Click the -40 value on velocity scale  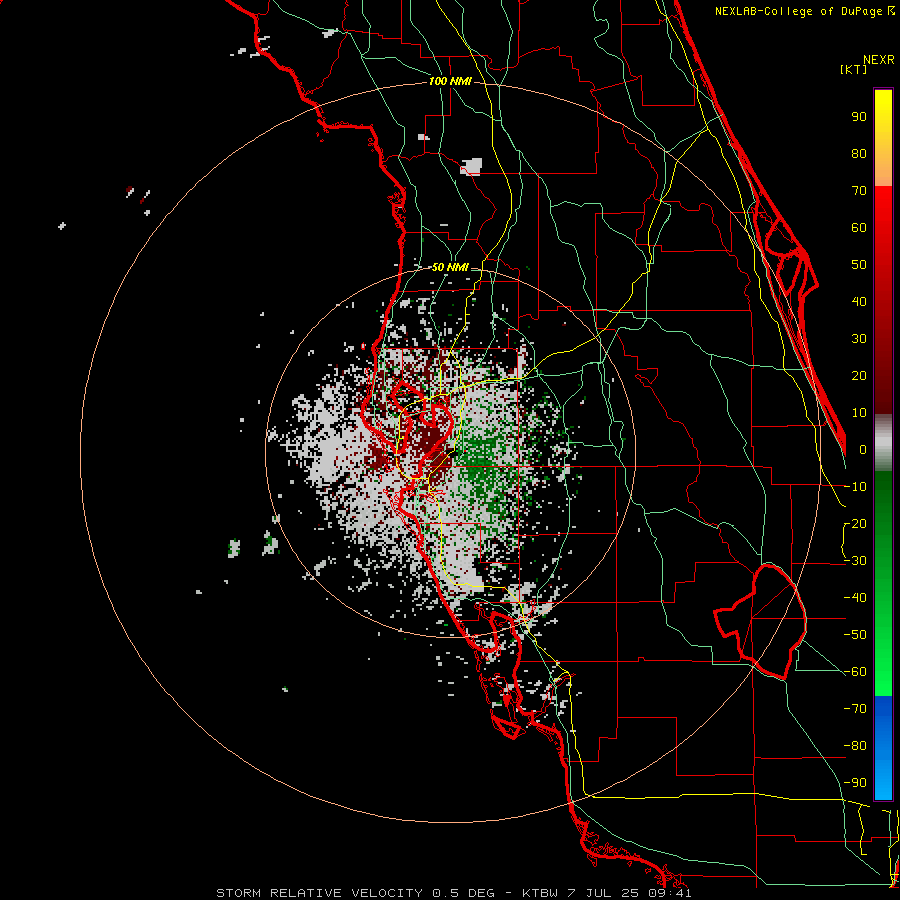[855, 598]
